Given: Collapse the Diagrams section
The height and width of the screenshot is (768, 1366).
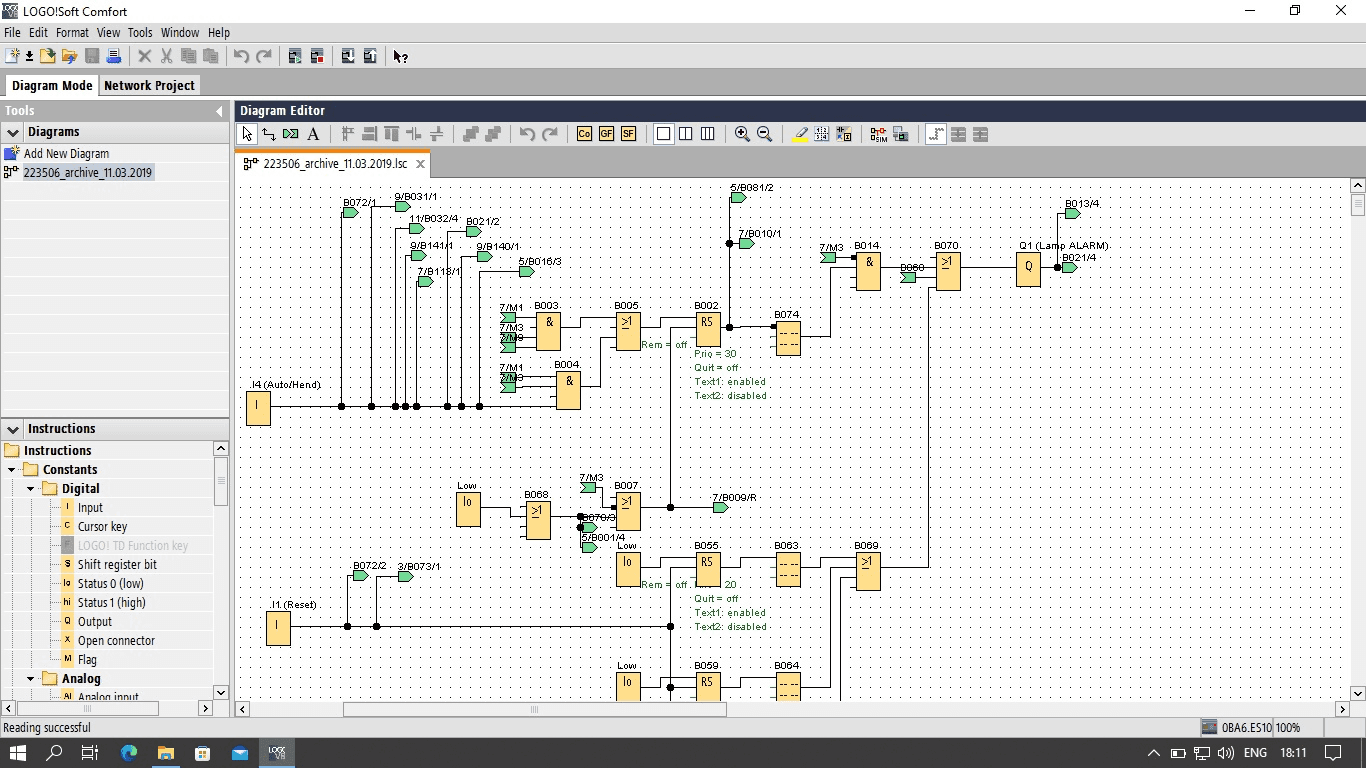Looking at the screenshot, I should pyautogui.click(x=13, y=132).
